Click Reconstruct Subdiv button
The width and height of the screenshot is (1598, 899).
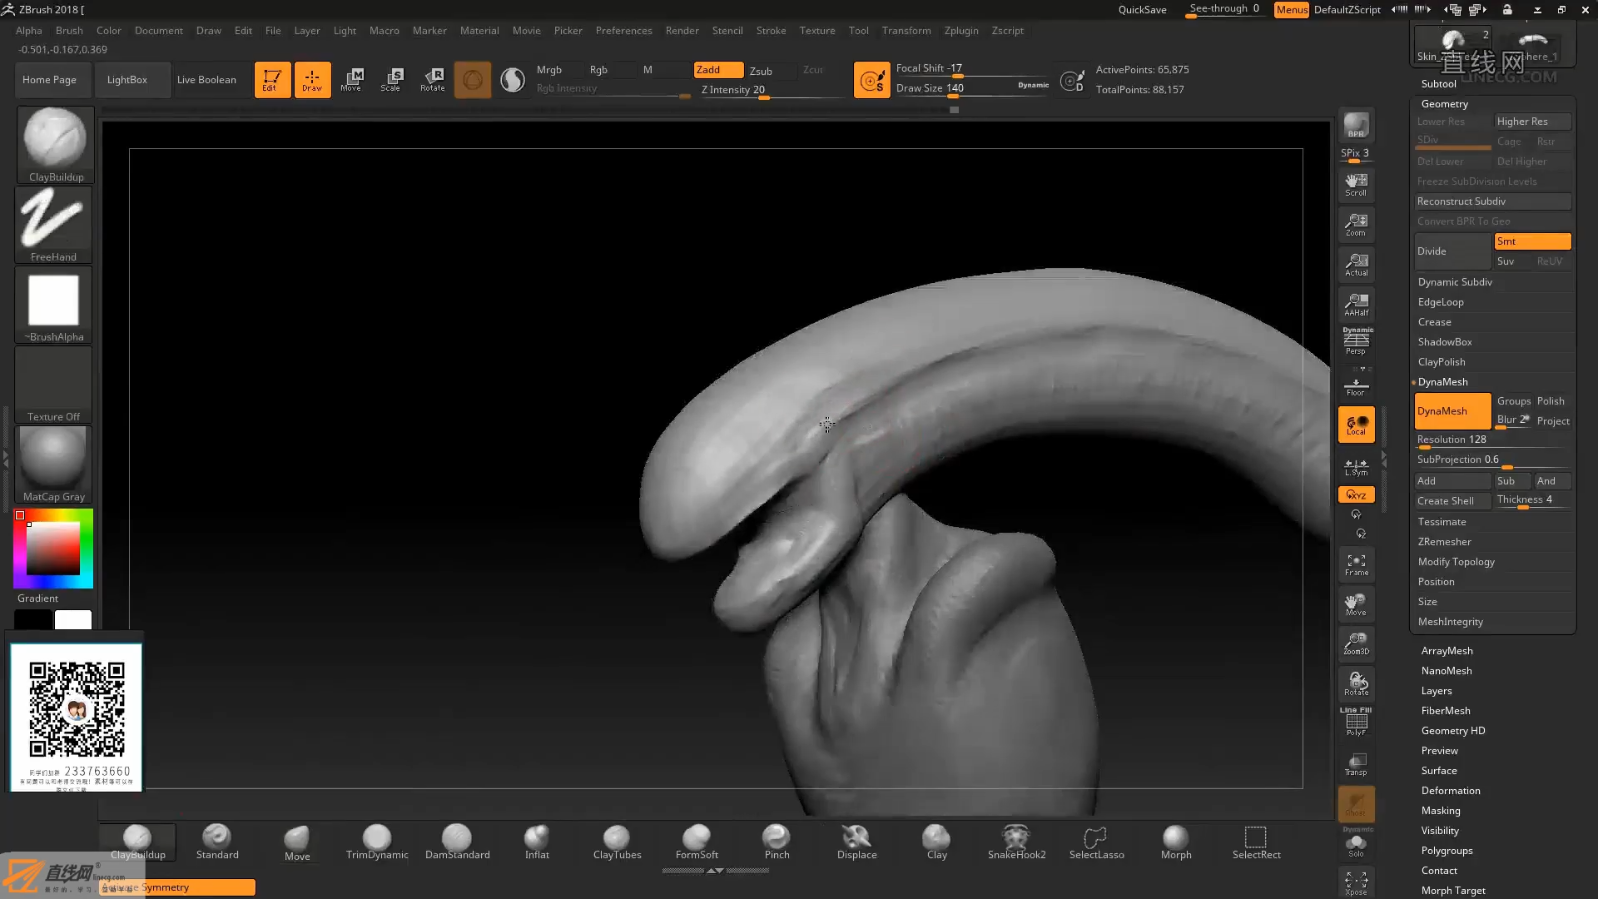[x=1492, y=201]
